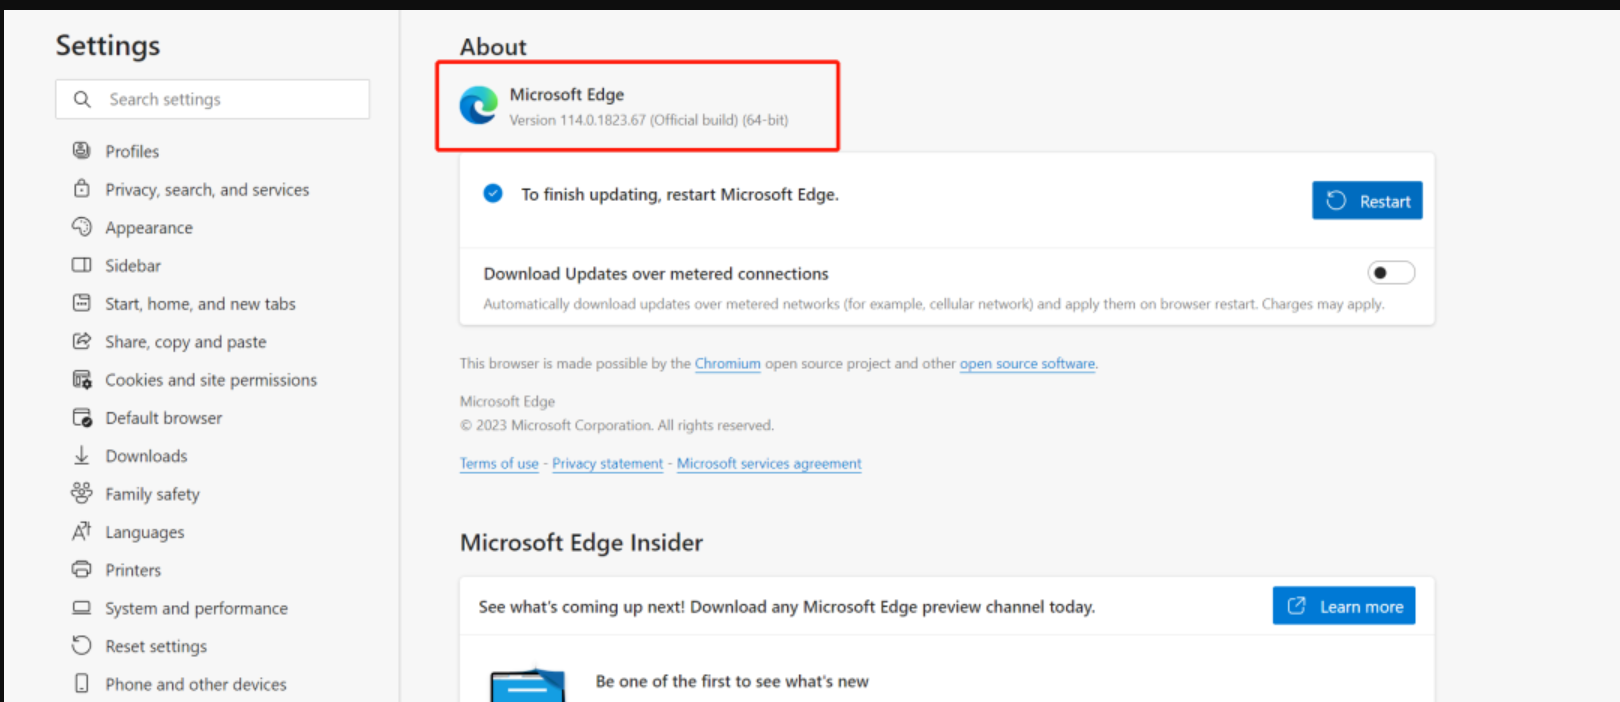Click the Reset settings icon

click(81, 645)
